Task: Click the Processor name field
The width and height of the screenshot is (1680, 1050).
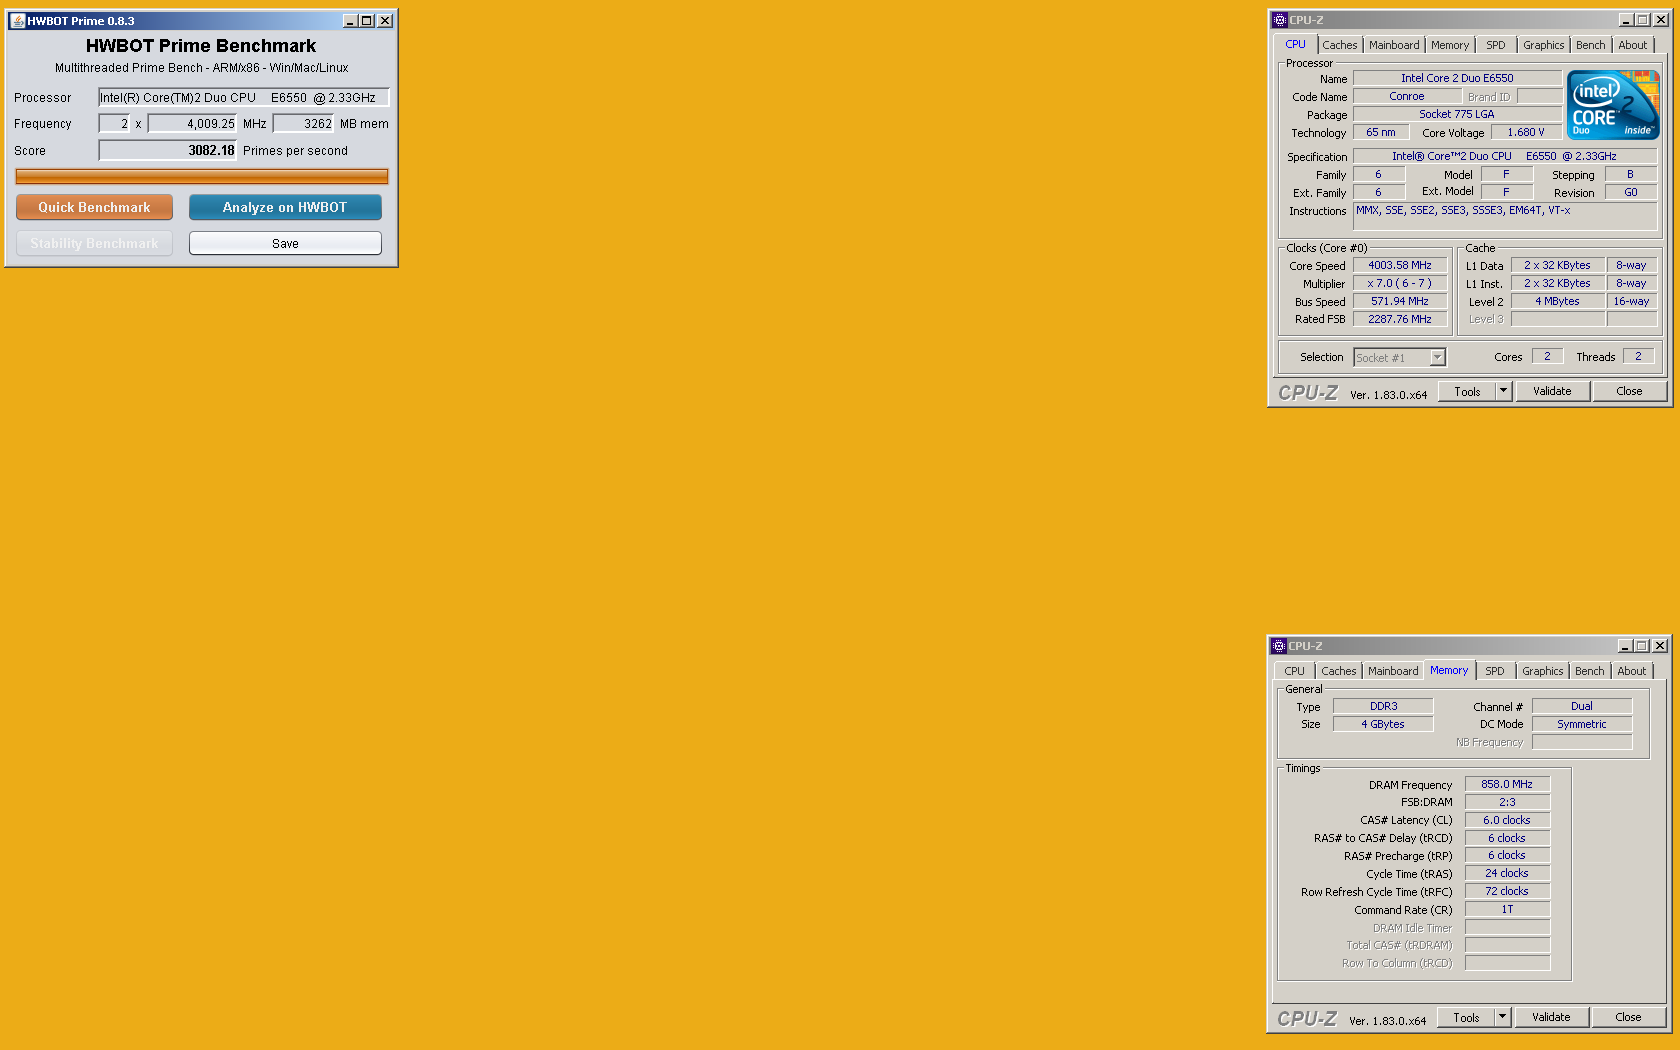Action: coord(243,97)
